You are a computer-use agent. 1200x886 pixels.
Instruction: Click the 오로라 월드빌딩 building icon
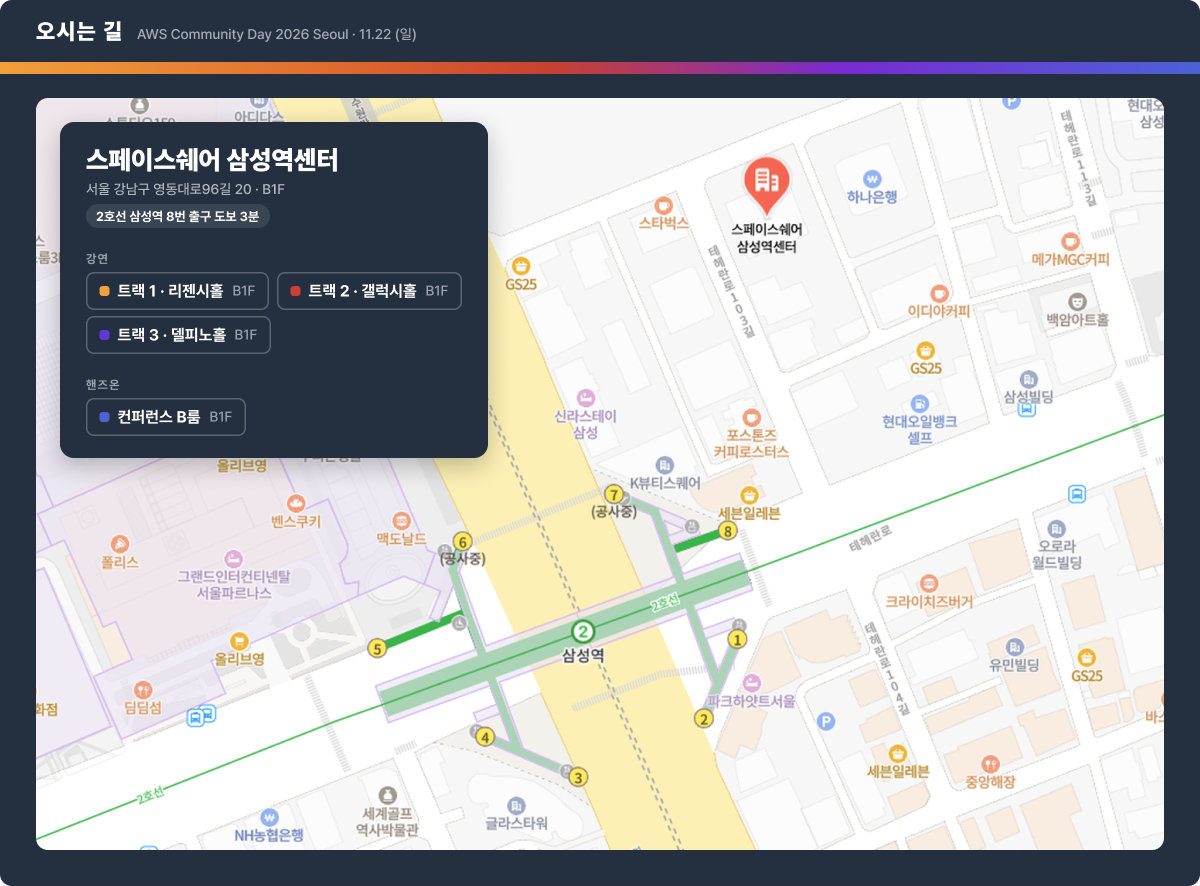(x=1056, y=528)
